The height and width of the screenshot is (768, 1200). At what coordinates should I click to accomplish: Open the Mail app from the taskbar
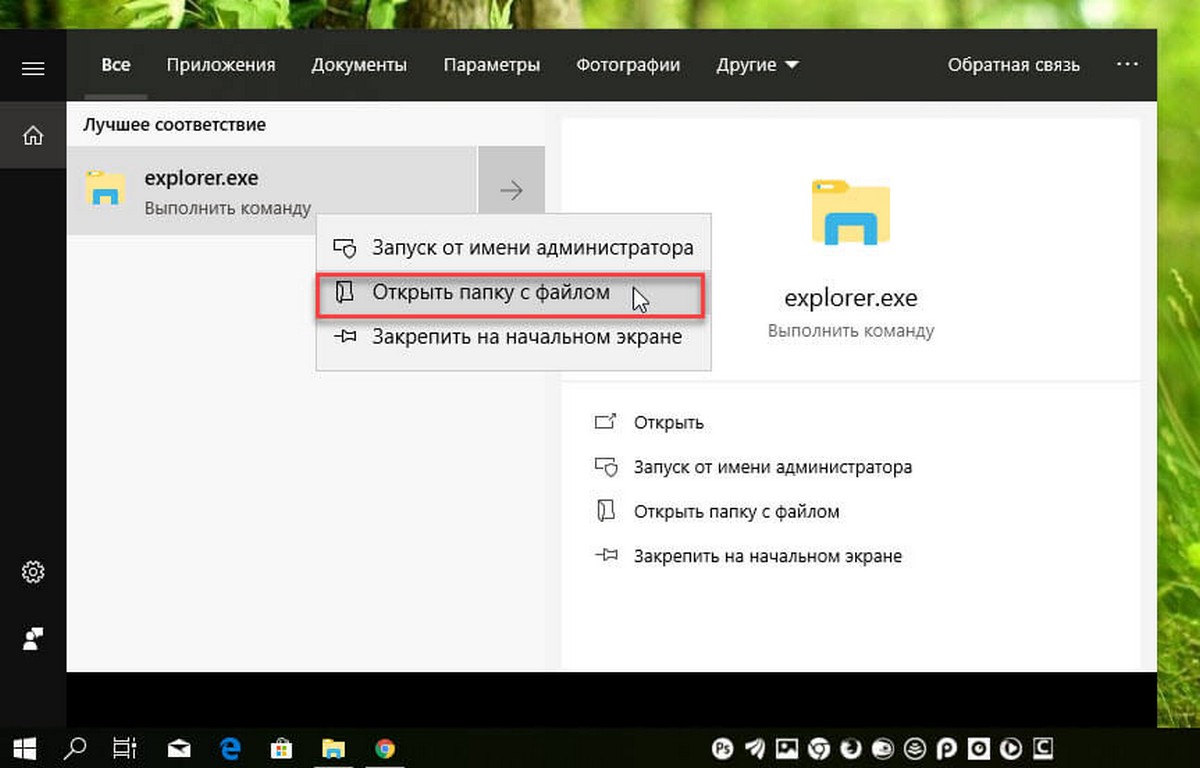[x=178, y=747]
